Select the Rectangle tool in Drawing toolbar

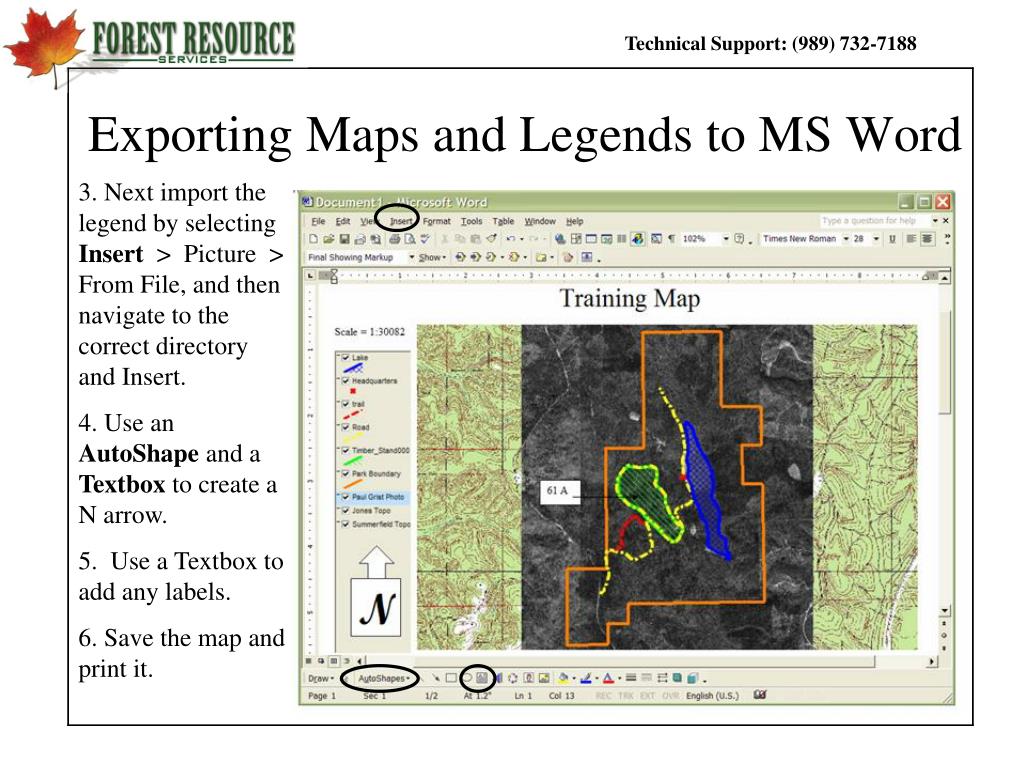(x=451, y=678)
